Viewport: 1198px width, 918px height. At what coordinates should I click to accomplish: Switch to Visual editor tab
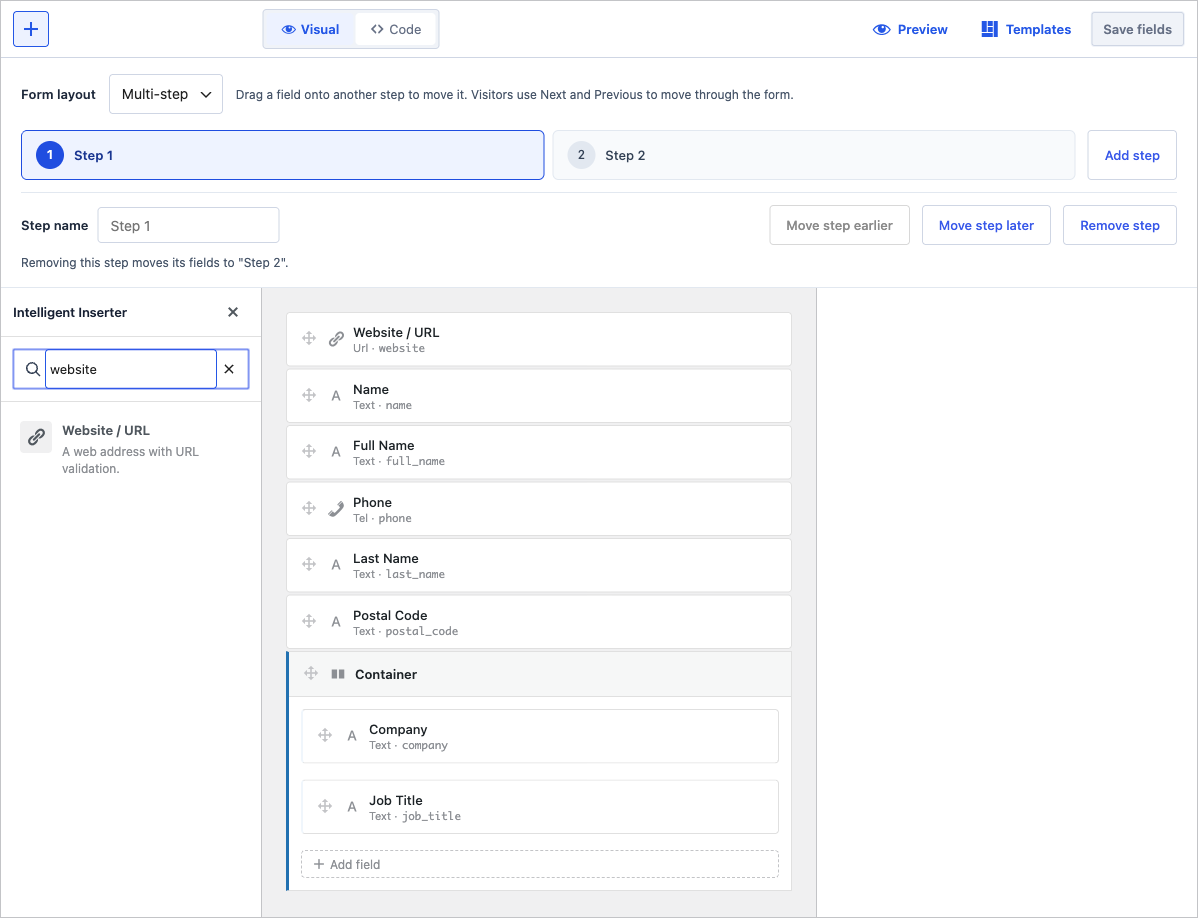pyautogui.click(x=310, y=29)
